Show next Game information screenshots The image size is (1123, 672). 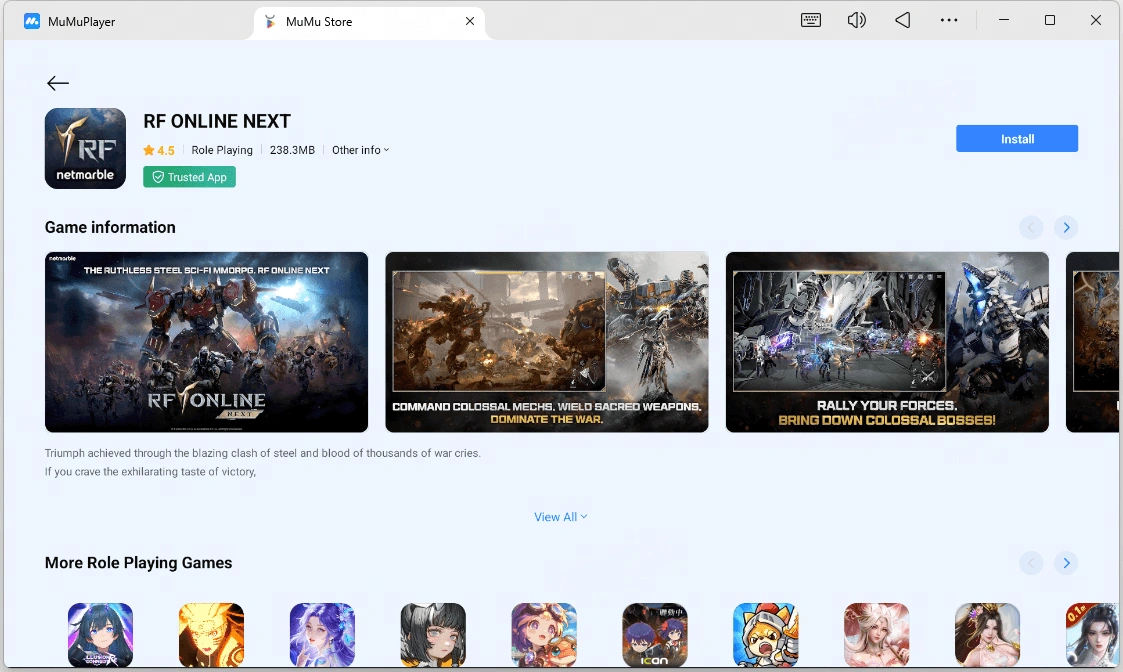click(x=1066, y=228)
